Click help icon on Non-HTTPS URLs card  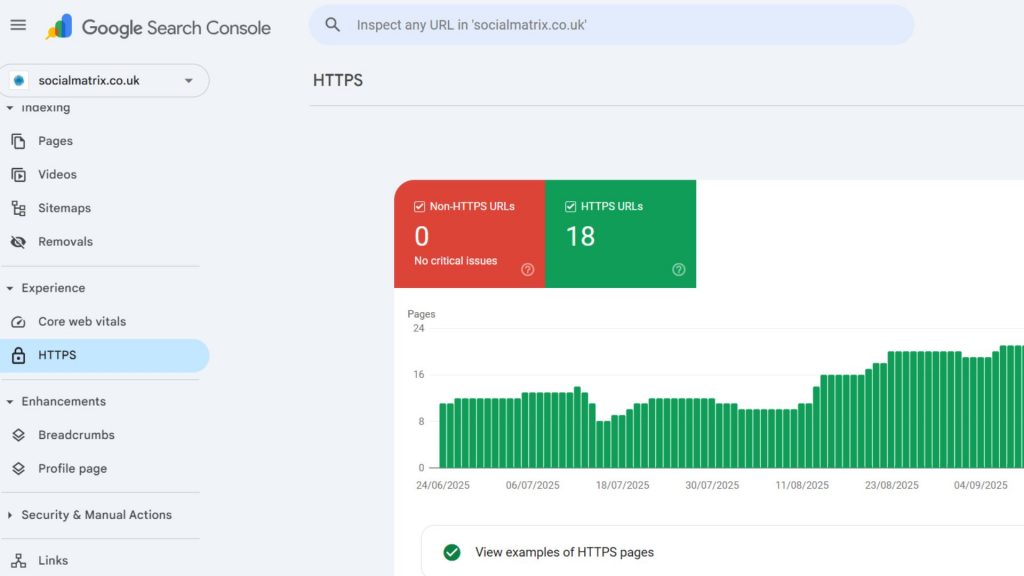(528, 269)
